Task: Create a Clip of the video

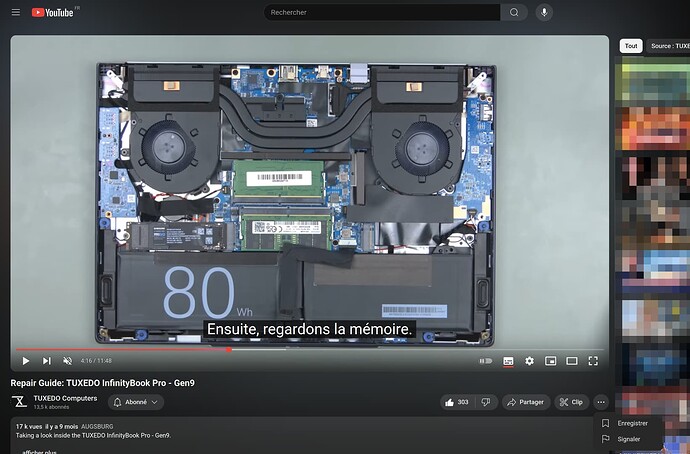Action: 571,402
